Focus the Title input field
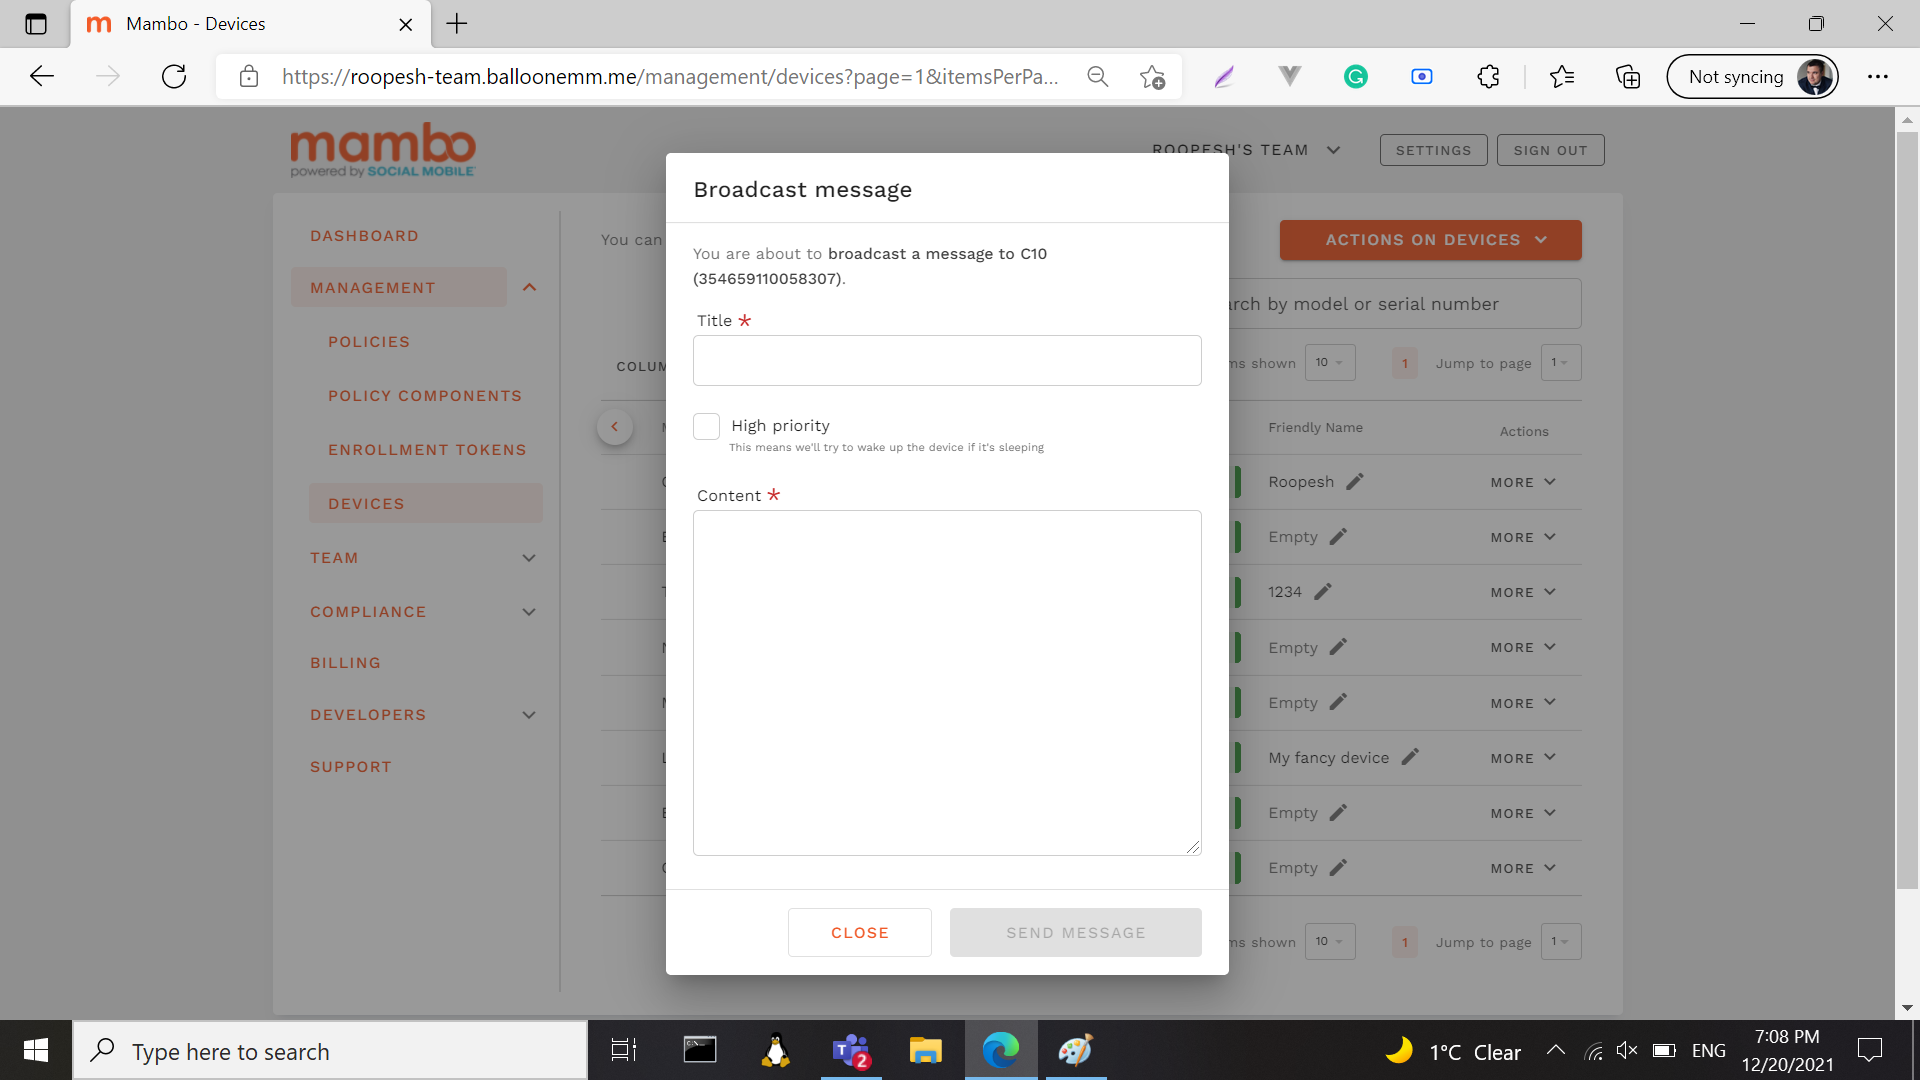 pos(946,361)
